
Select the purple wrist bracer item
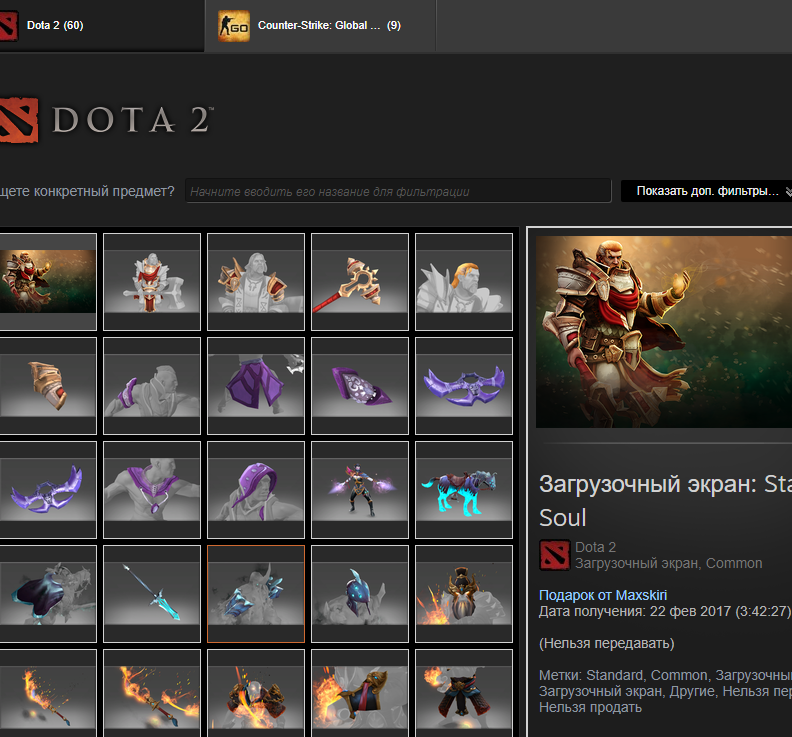(152, 386)
